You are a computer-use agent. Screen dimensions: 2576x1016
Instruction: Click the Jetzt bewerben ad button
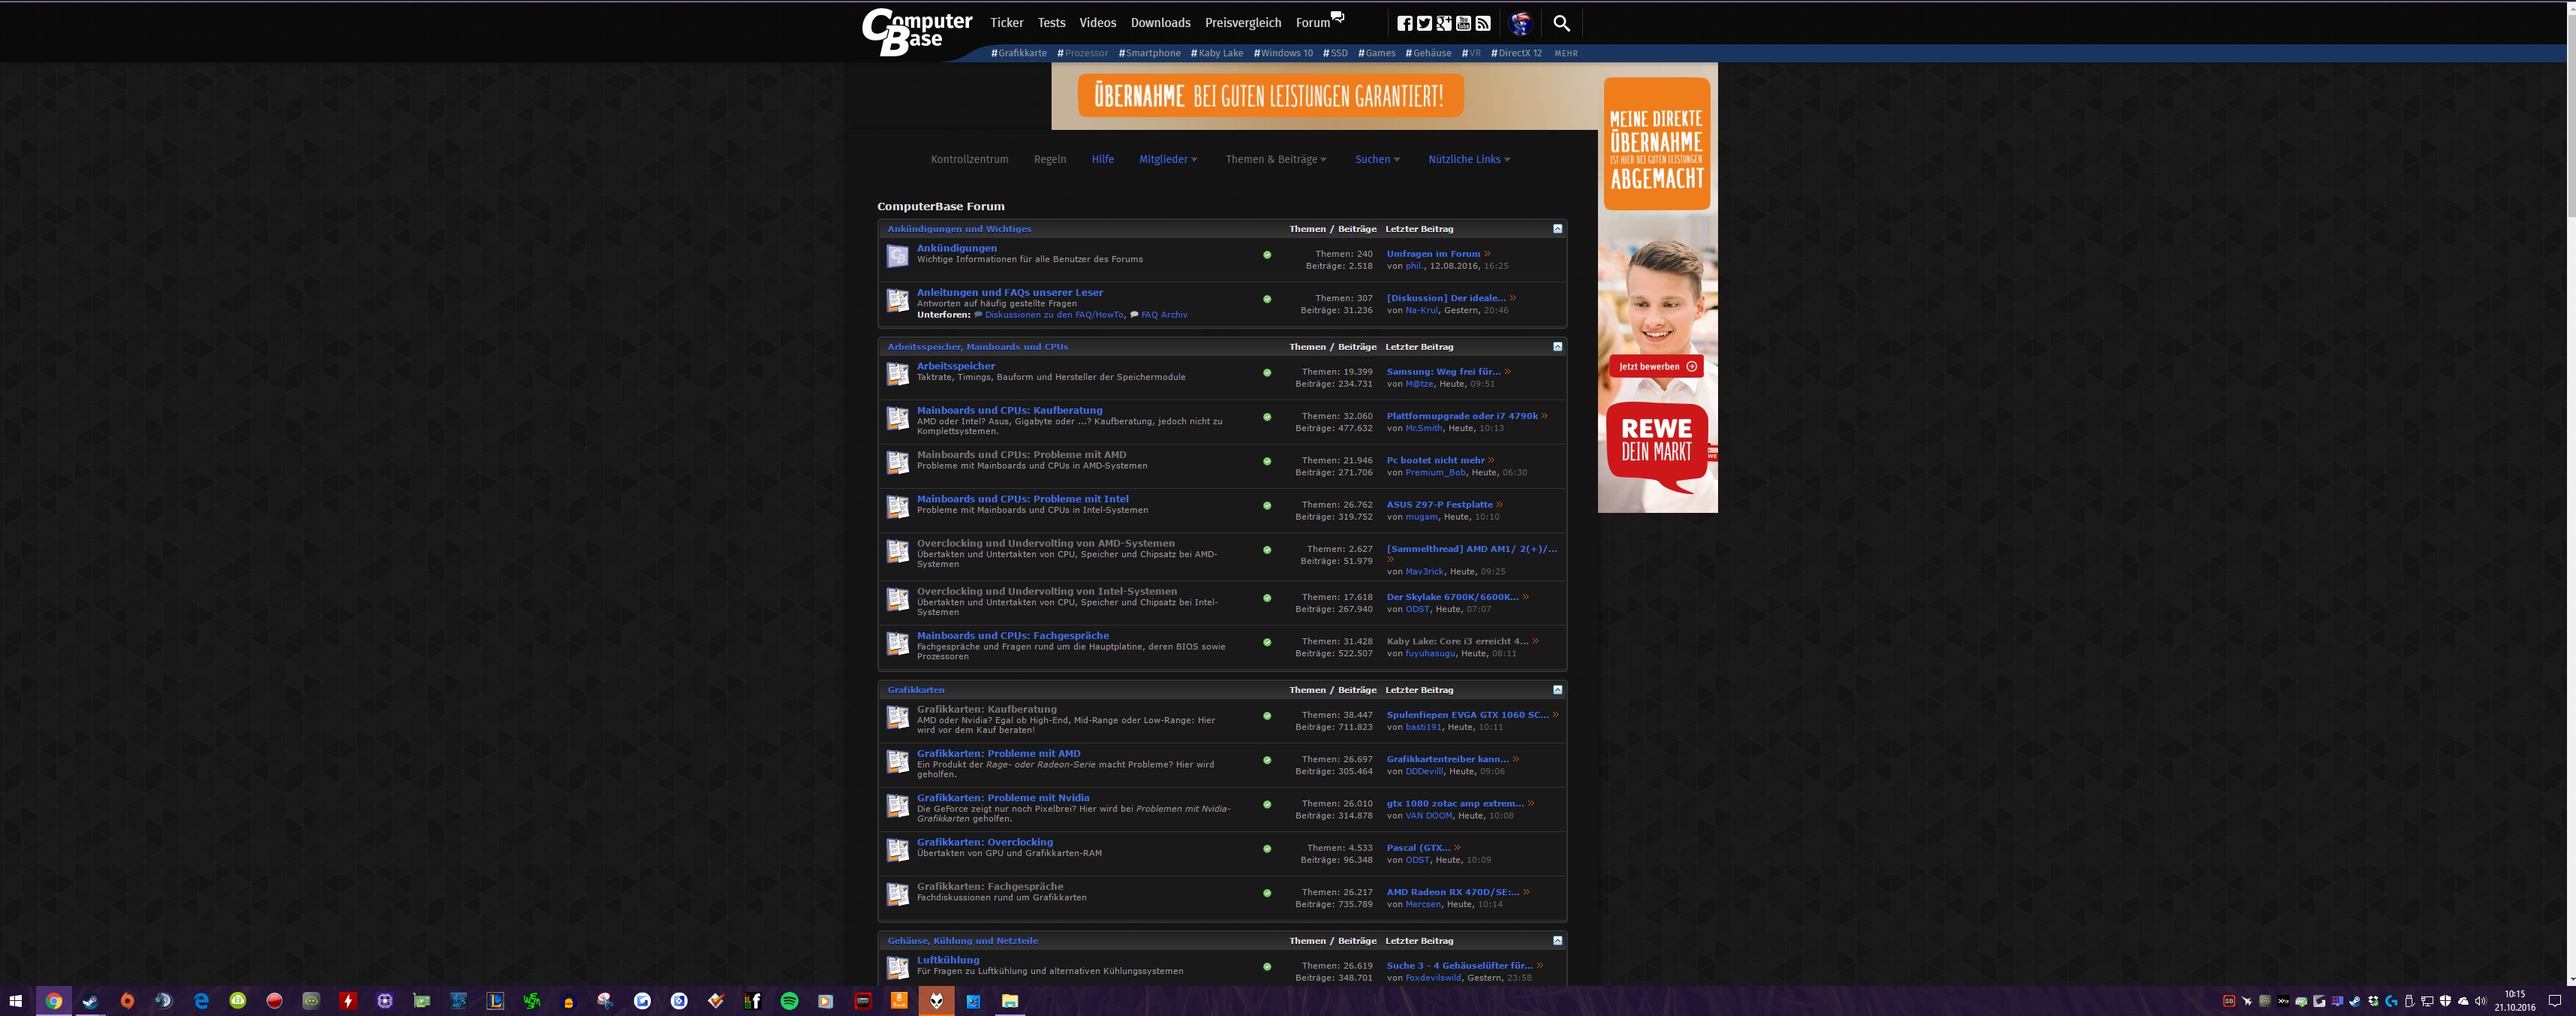[1656, 366]
